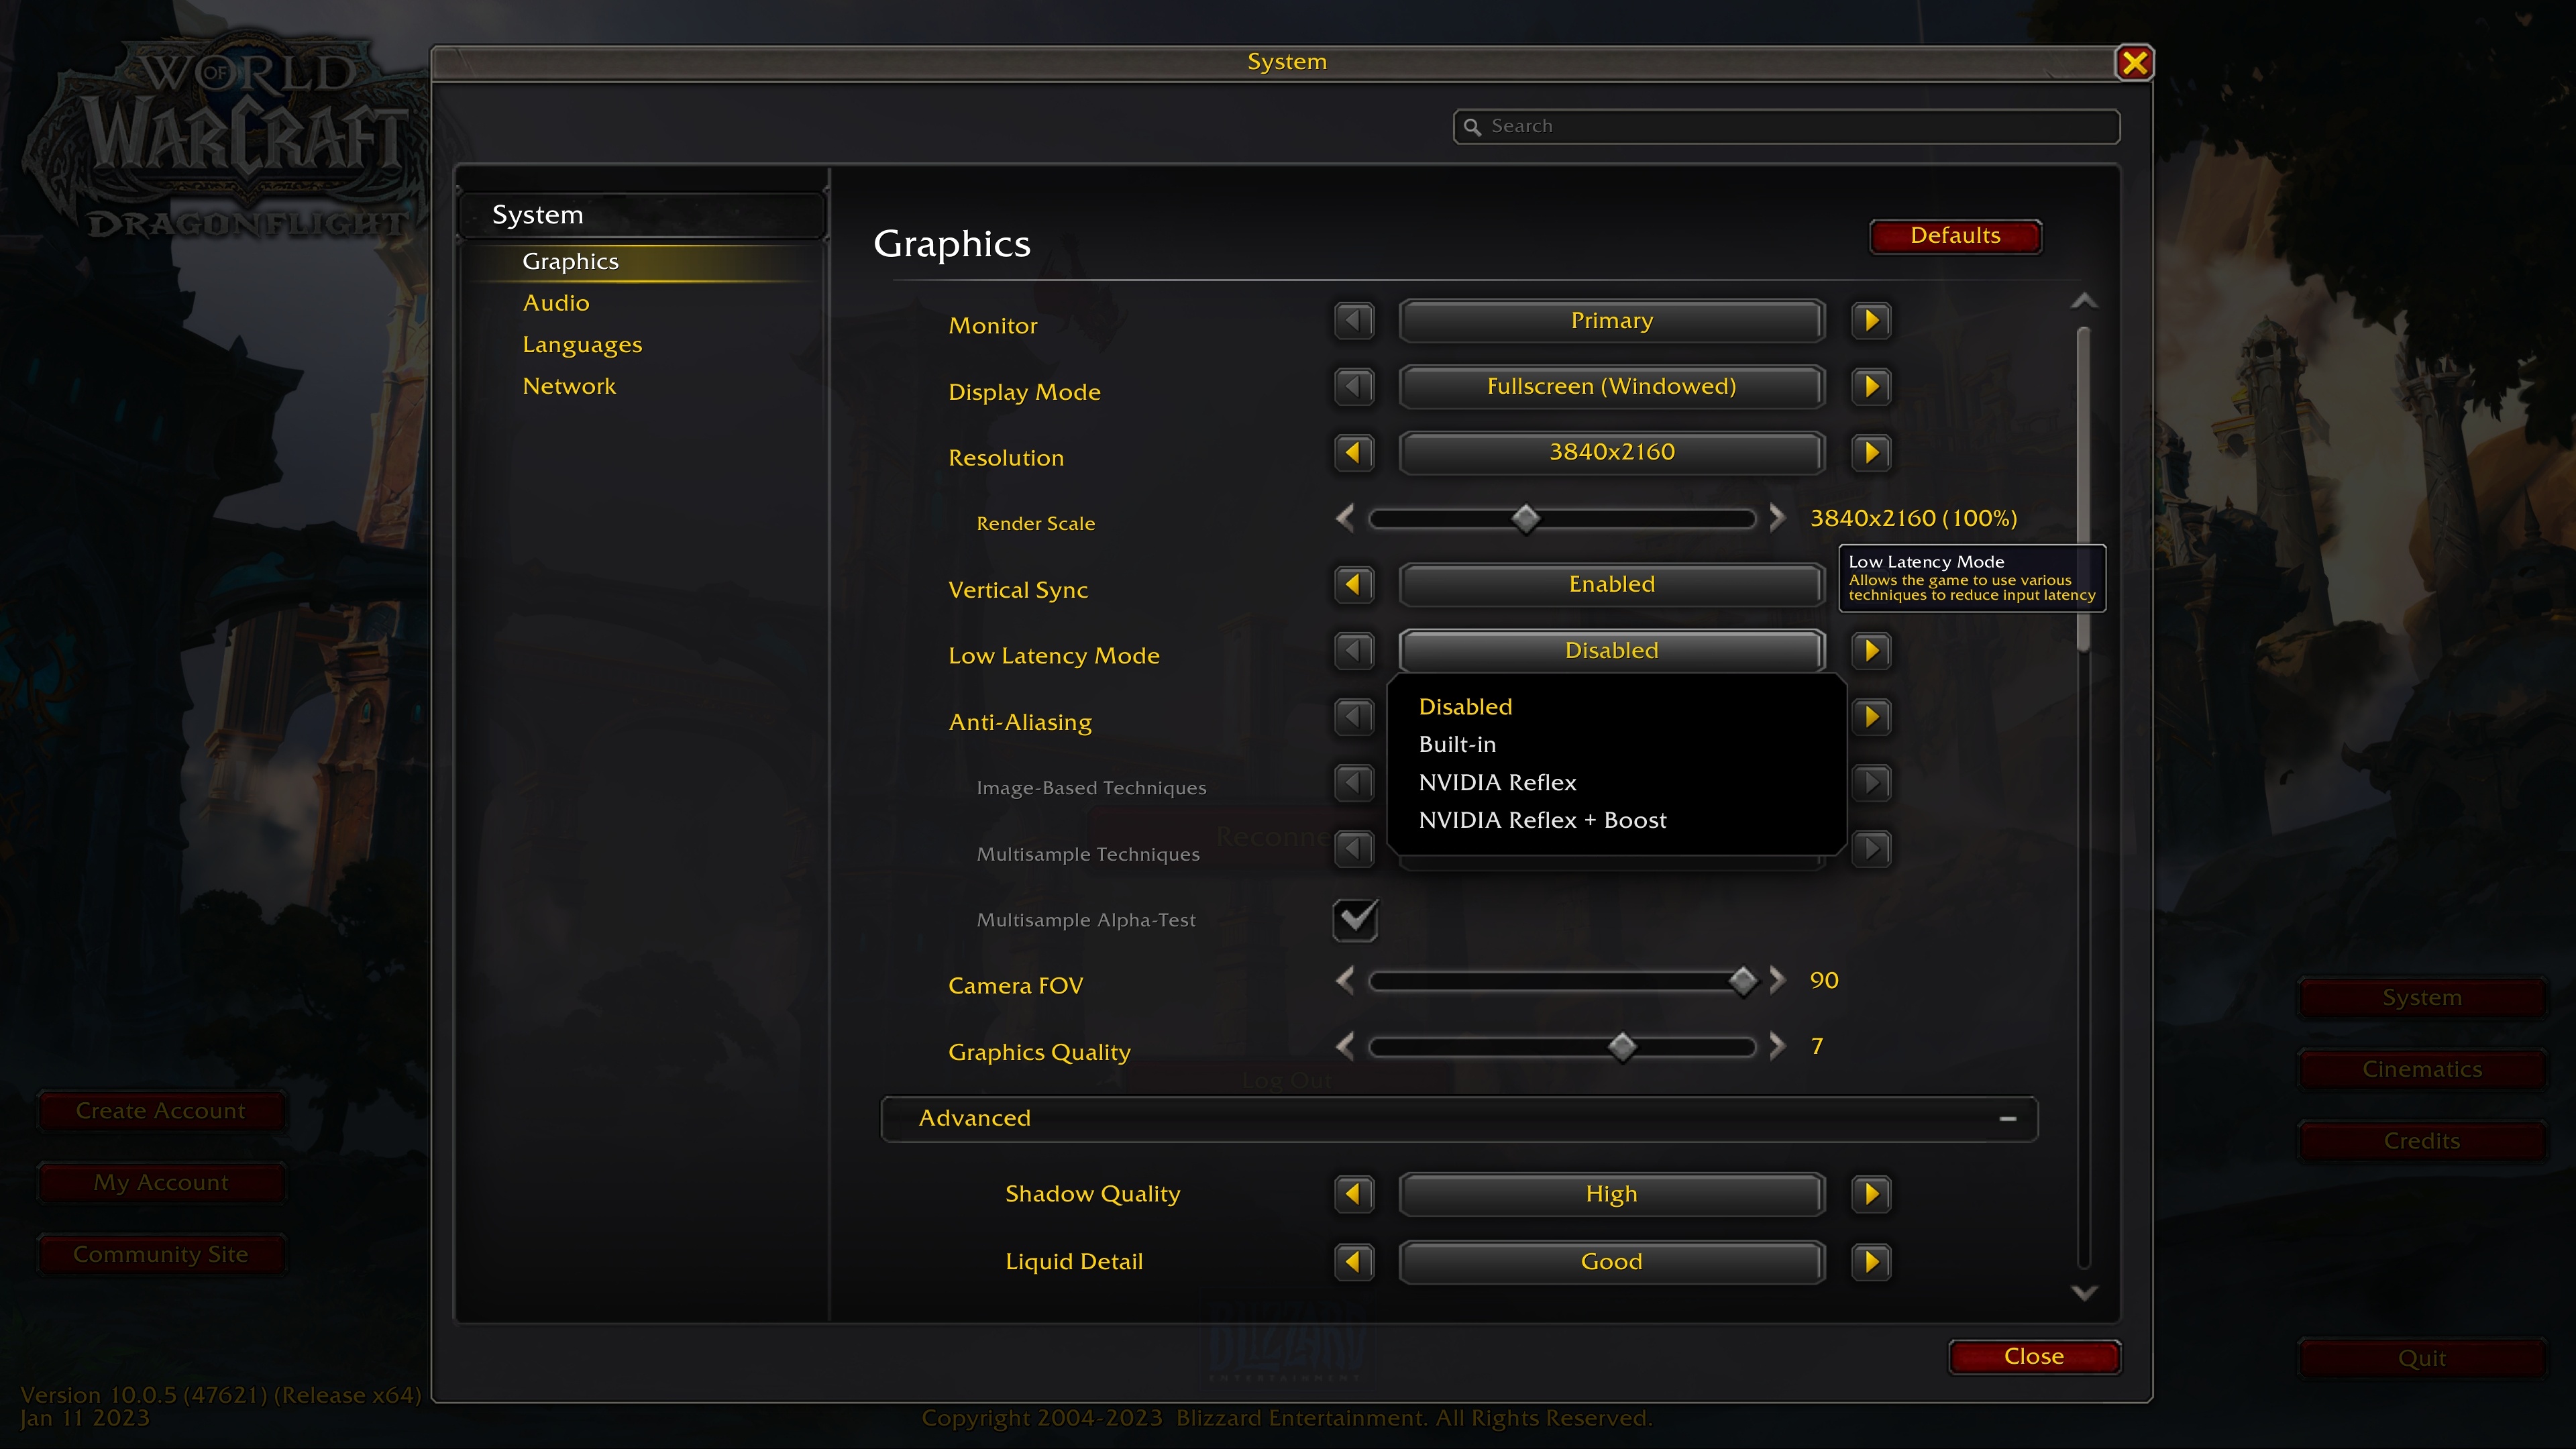The width and height of the screenshot is (2576, 1449).
Task: Switch to Audio settings tab
Action: click(555, 303)
